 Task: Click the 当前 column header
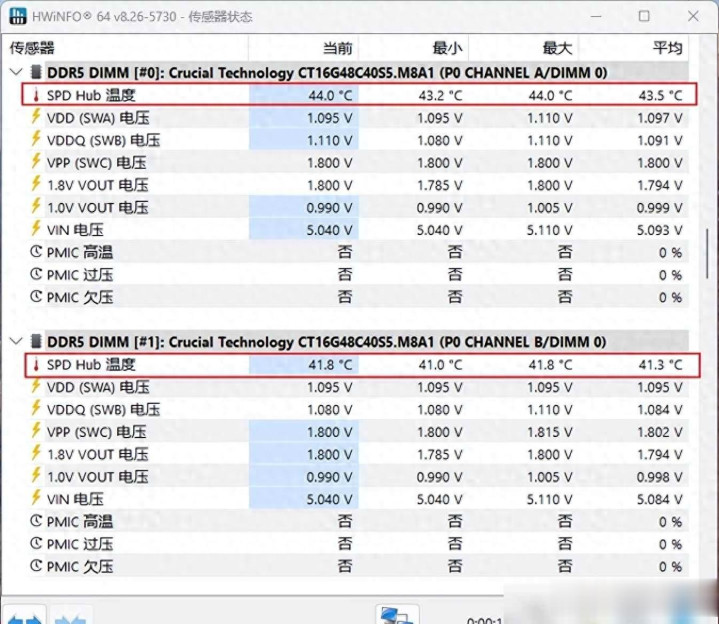point(304,48)
